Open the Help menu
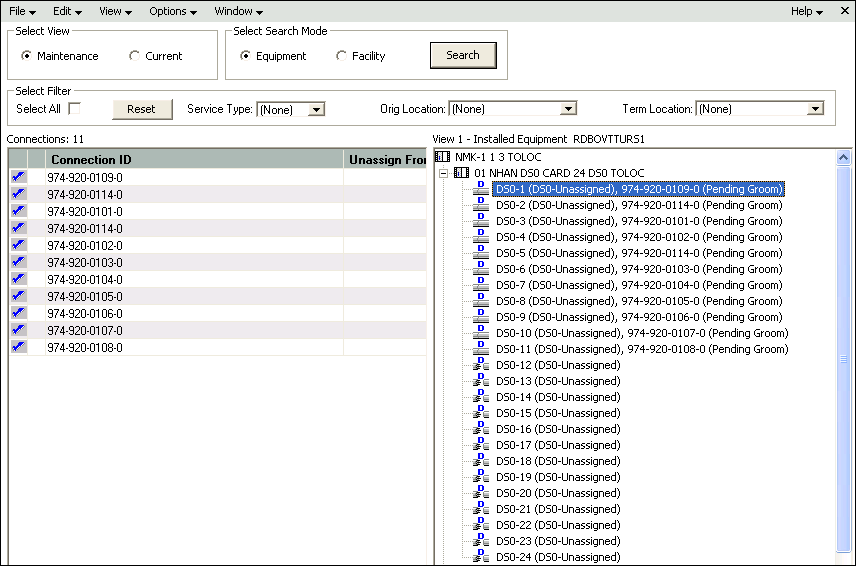The image size is (856, 566). pos(806,11)
